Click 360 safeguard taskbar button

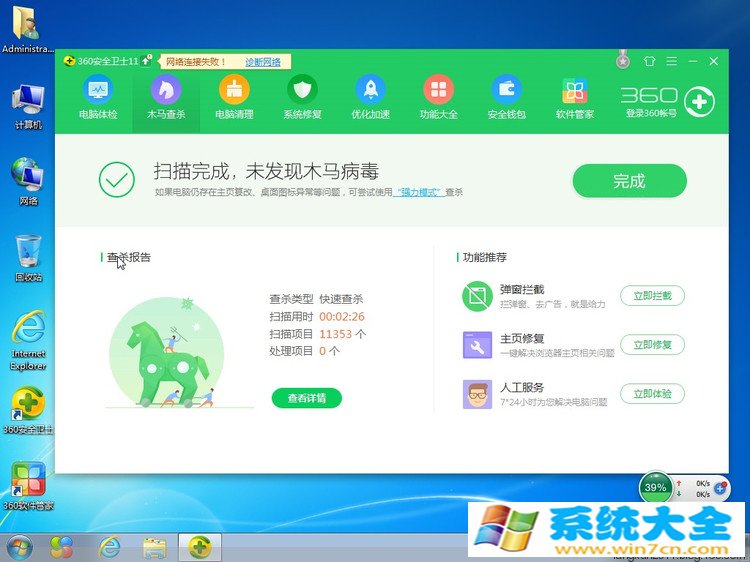(200, 547)
